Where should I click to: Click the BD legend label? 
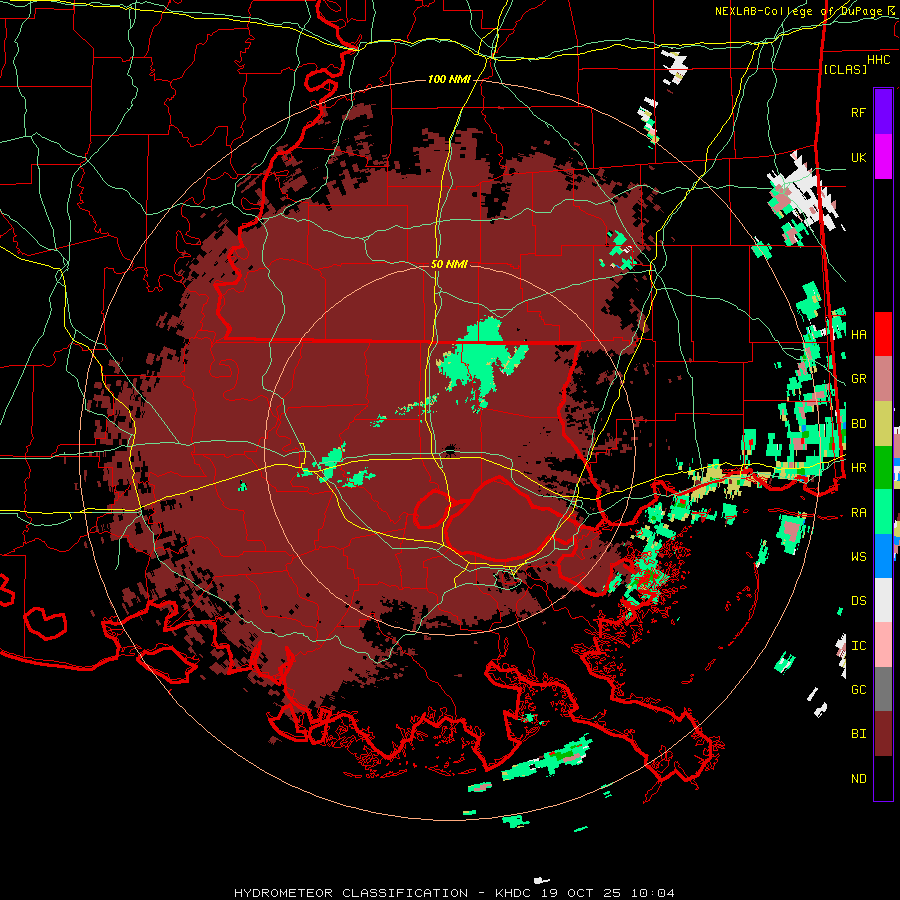pyautogui.click(x=858, y=424)
